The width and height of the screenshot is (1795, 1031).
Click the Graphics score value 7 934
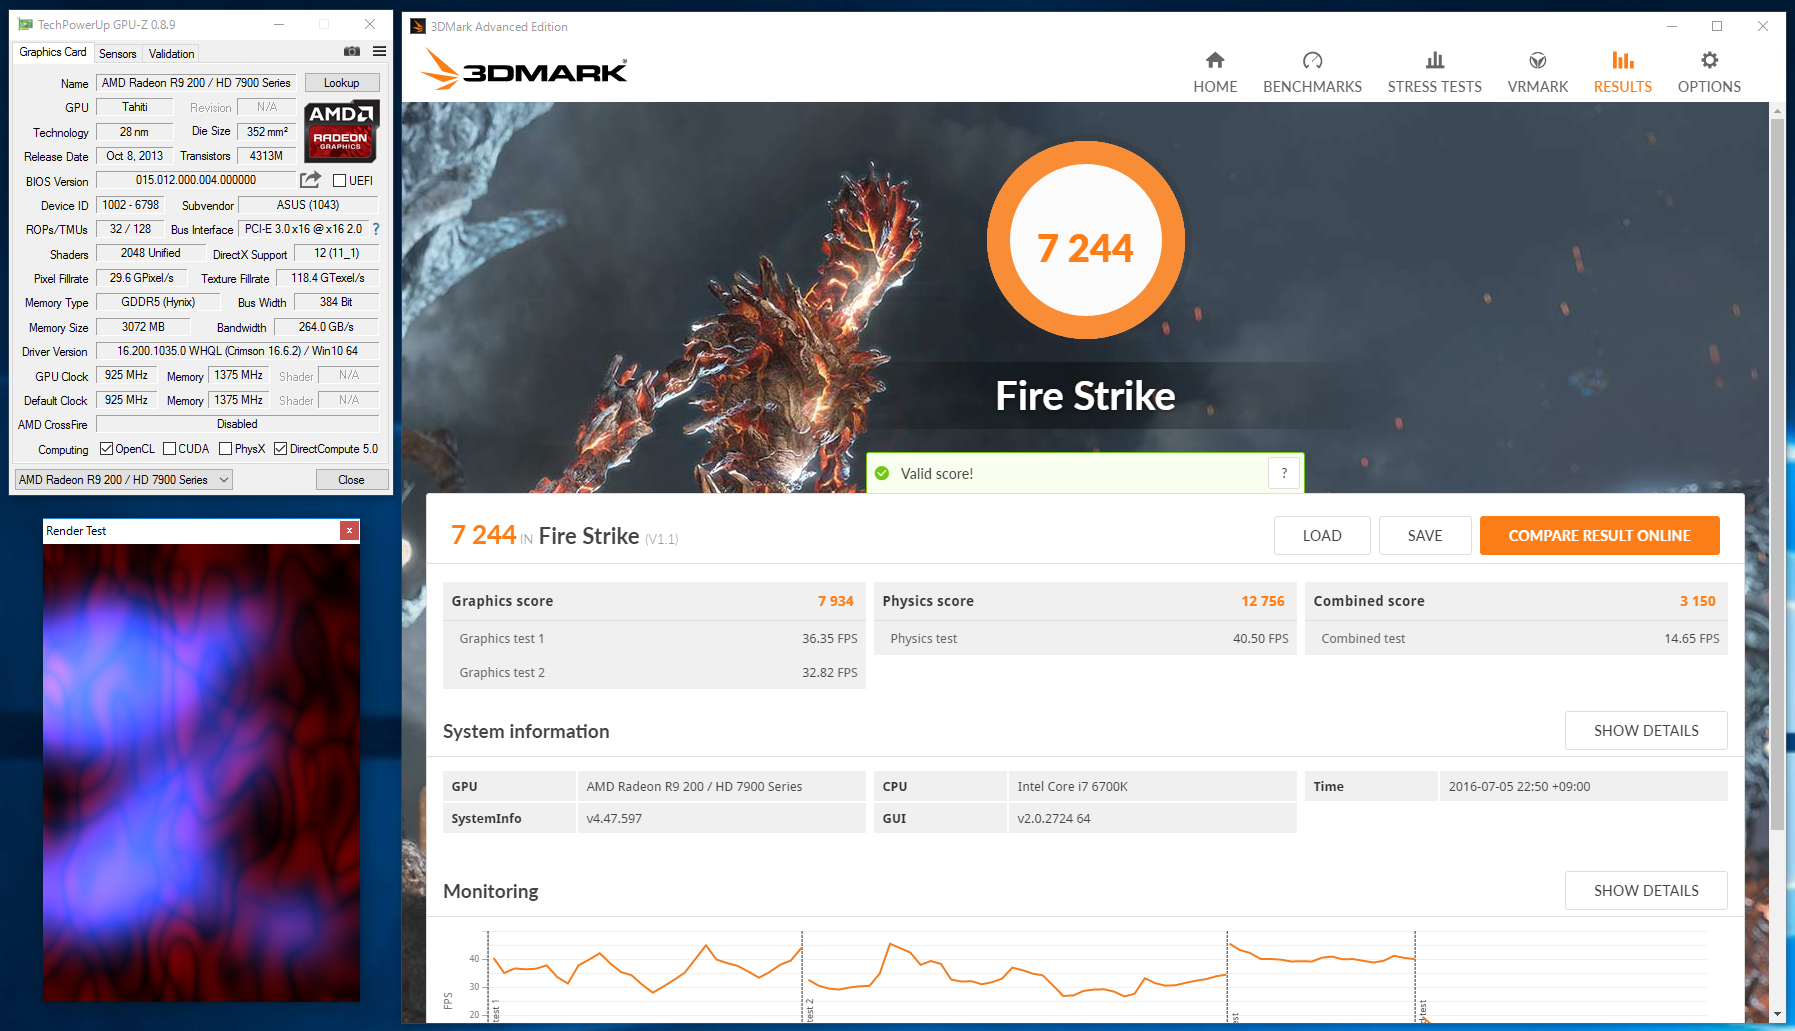tap(835, 601)
